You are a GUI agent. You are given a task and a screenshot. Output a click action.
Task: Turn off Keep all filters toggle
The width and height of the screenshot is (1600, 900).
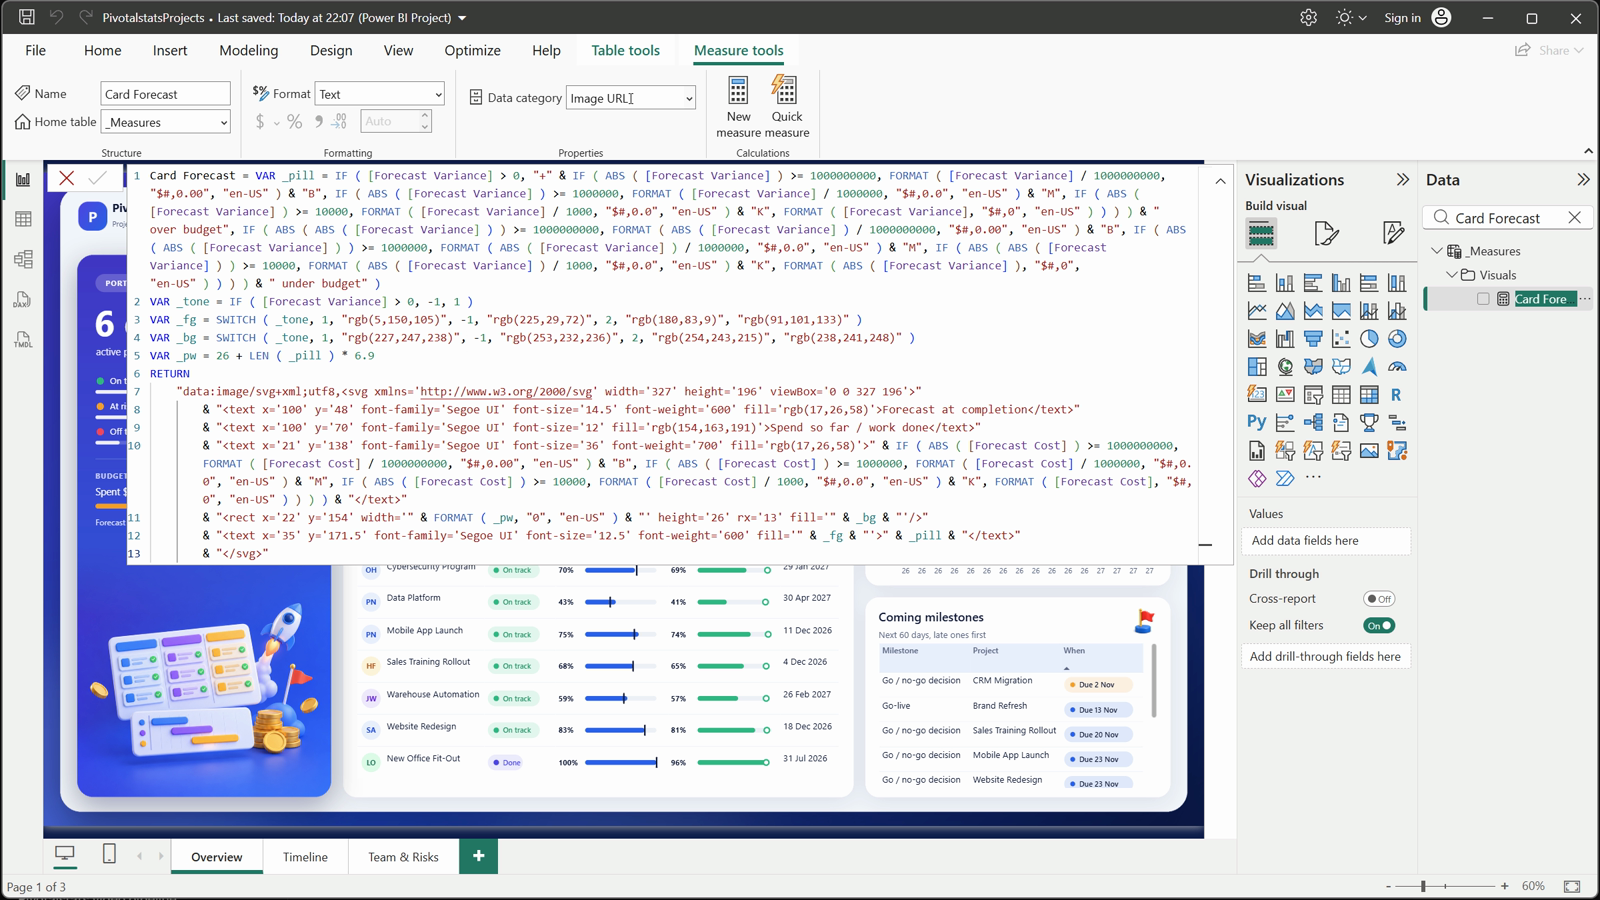[1379, 626]
